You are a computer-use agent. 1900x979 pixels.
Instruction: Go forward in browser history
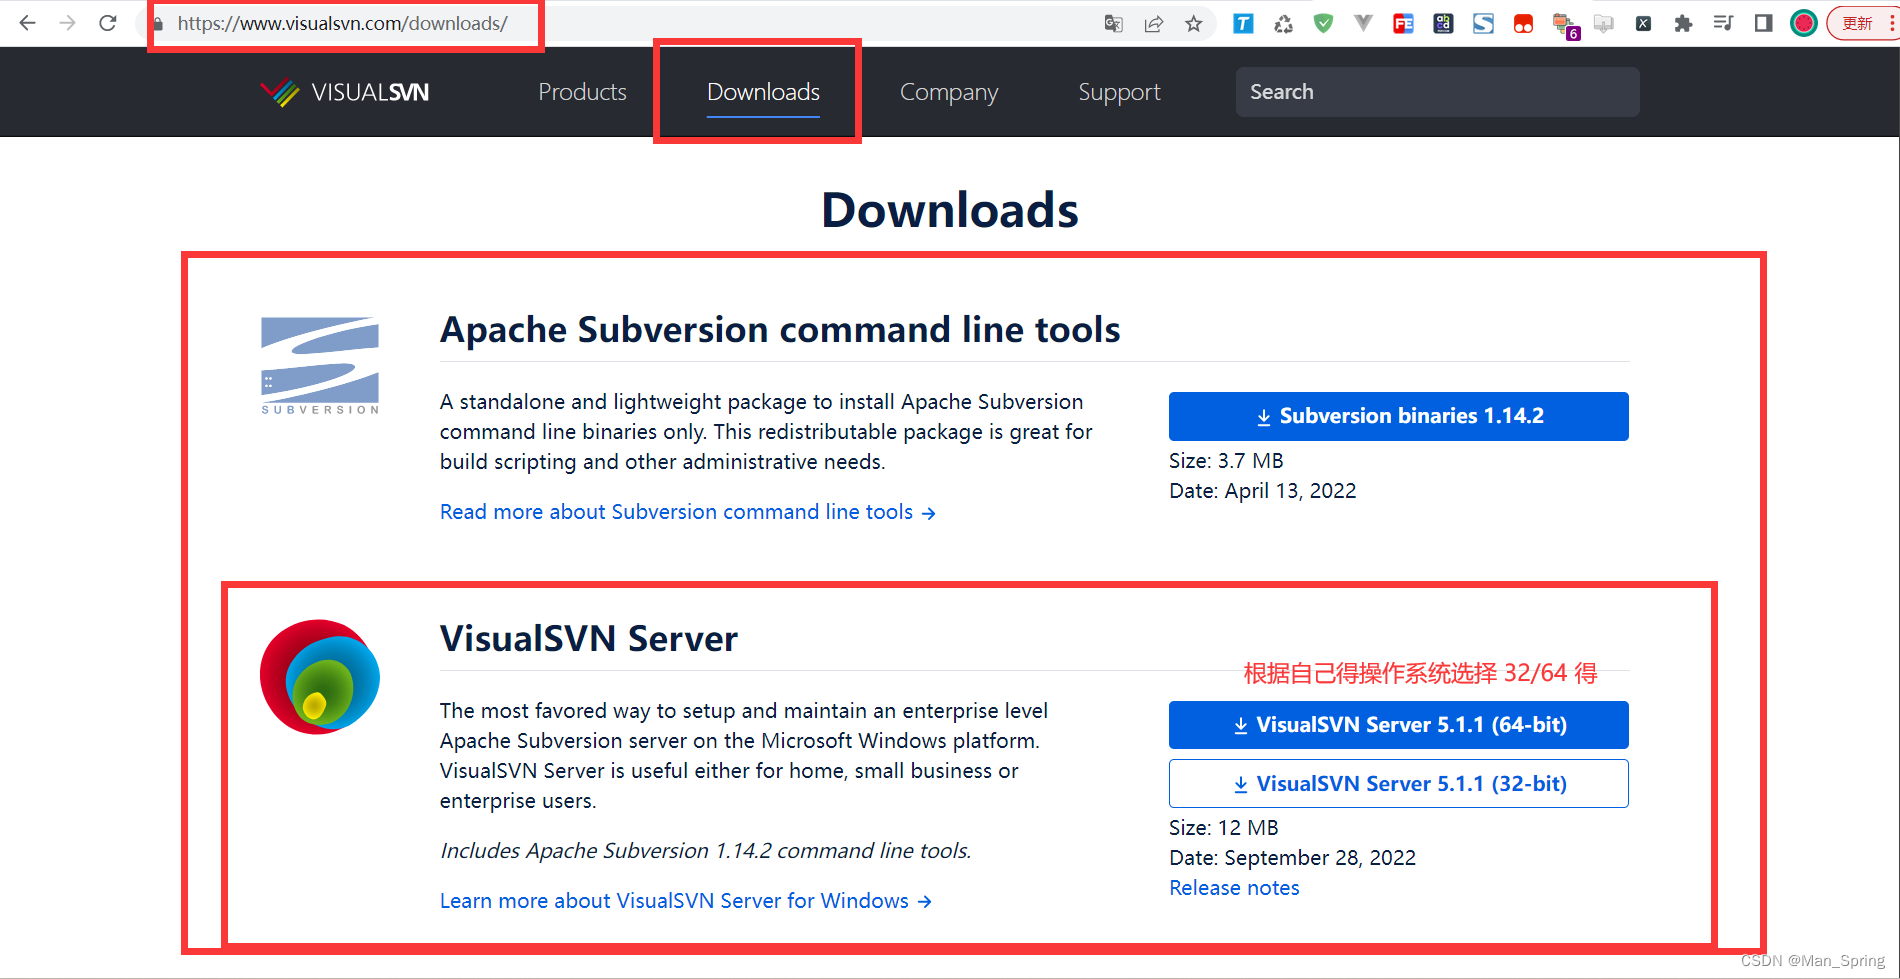point(67,23)
